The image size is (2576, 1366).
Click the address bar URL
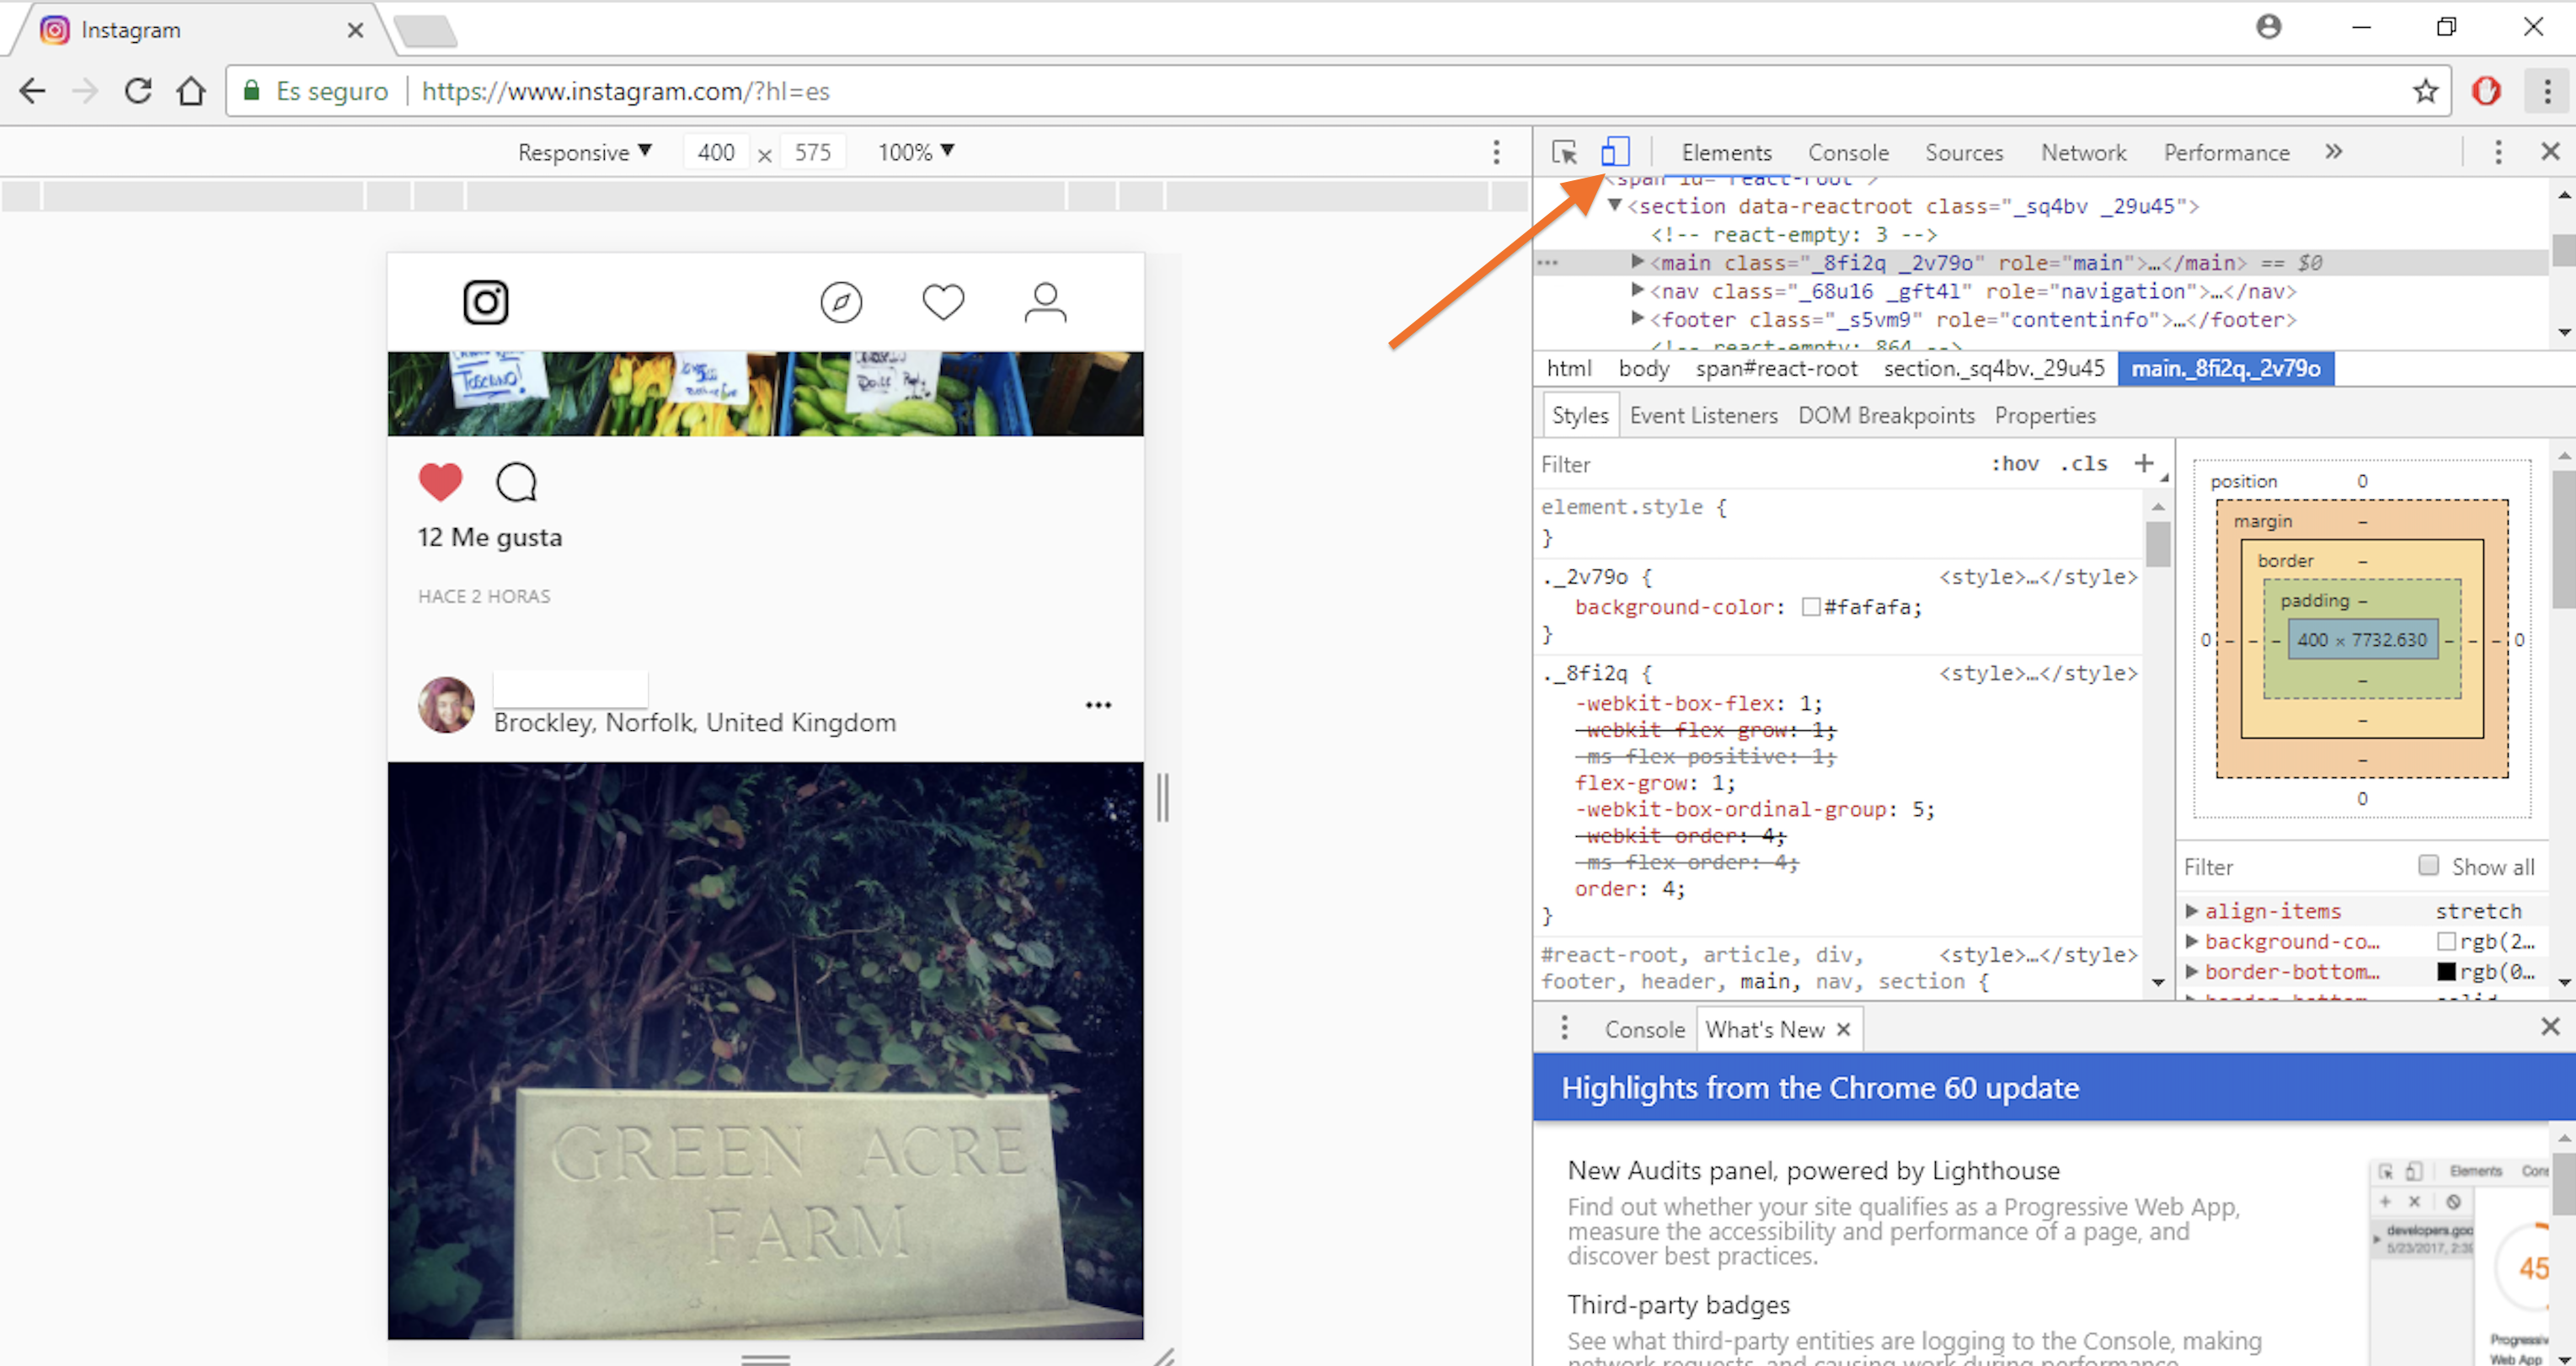click(x=626, y=91)
